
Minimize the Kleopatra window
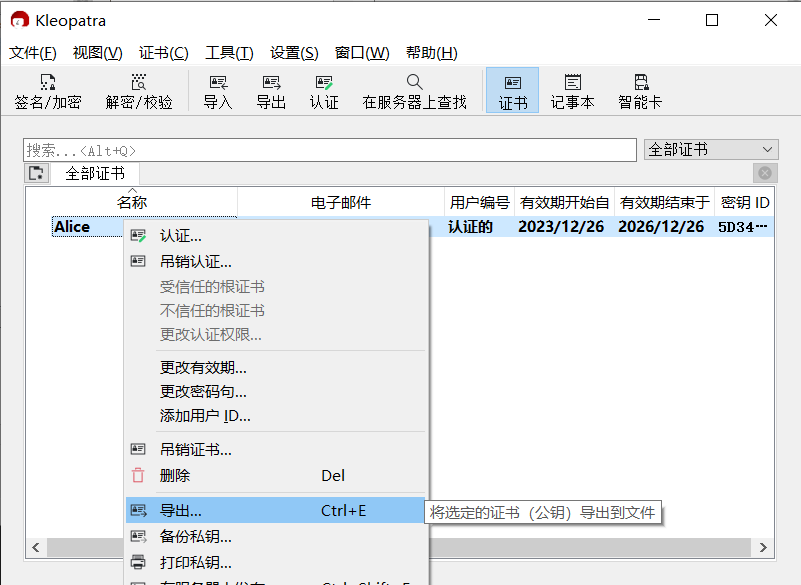(x=654, y=20)
